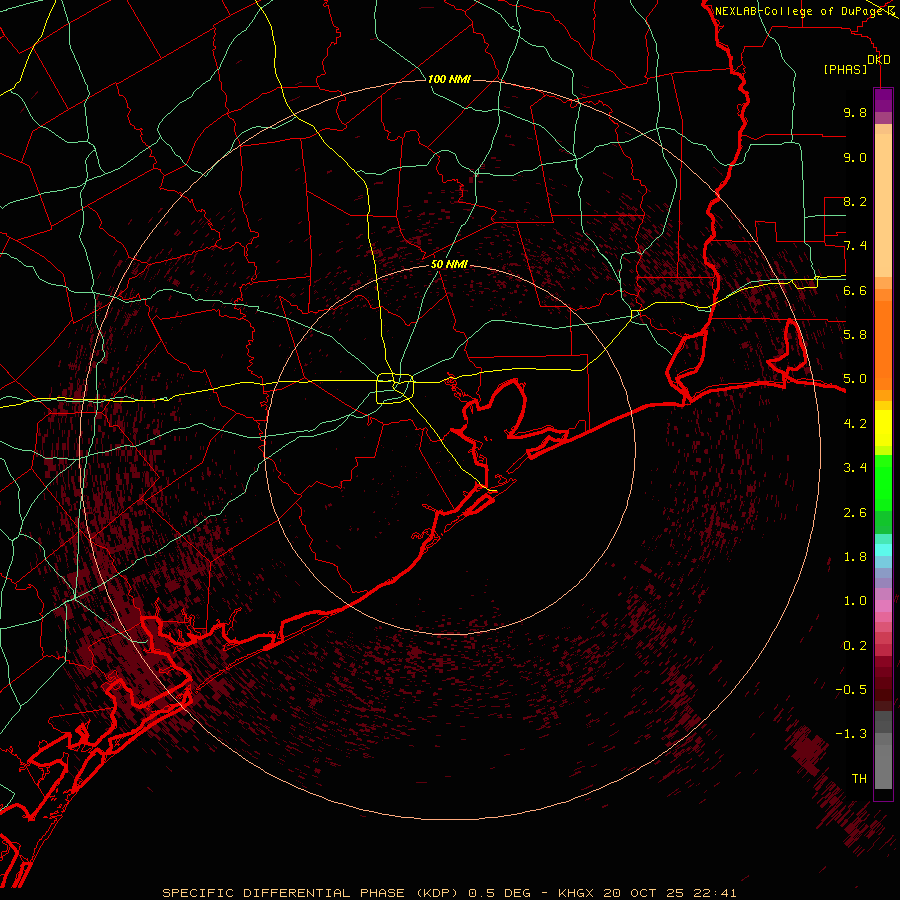Image resolution: width=900 pixels, height=900 pixels.
Task: Click the 100 NMI range ring label
Action: (x=449, y=79)
